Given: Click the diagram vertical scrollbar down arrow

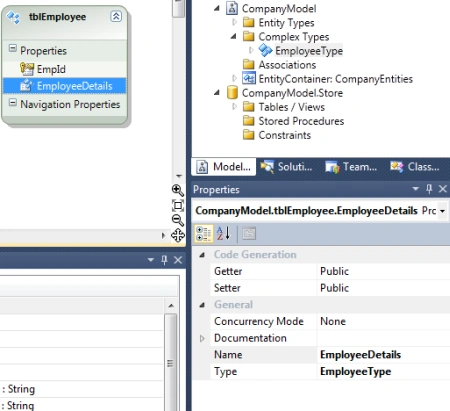Looking at the screenshot, I should point(179,176).
